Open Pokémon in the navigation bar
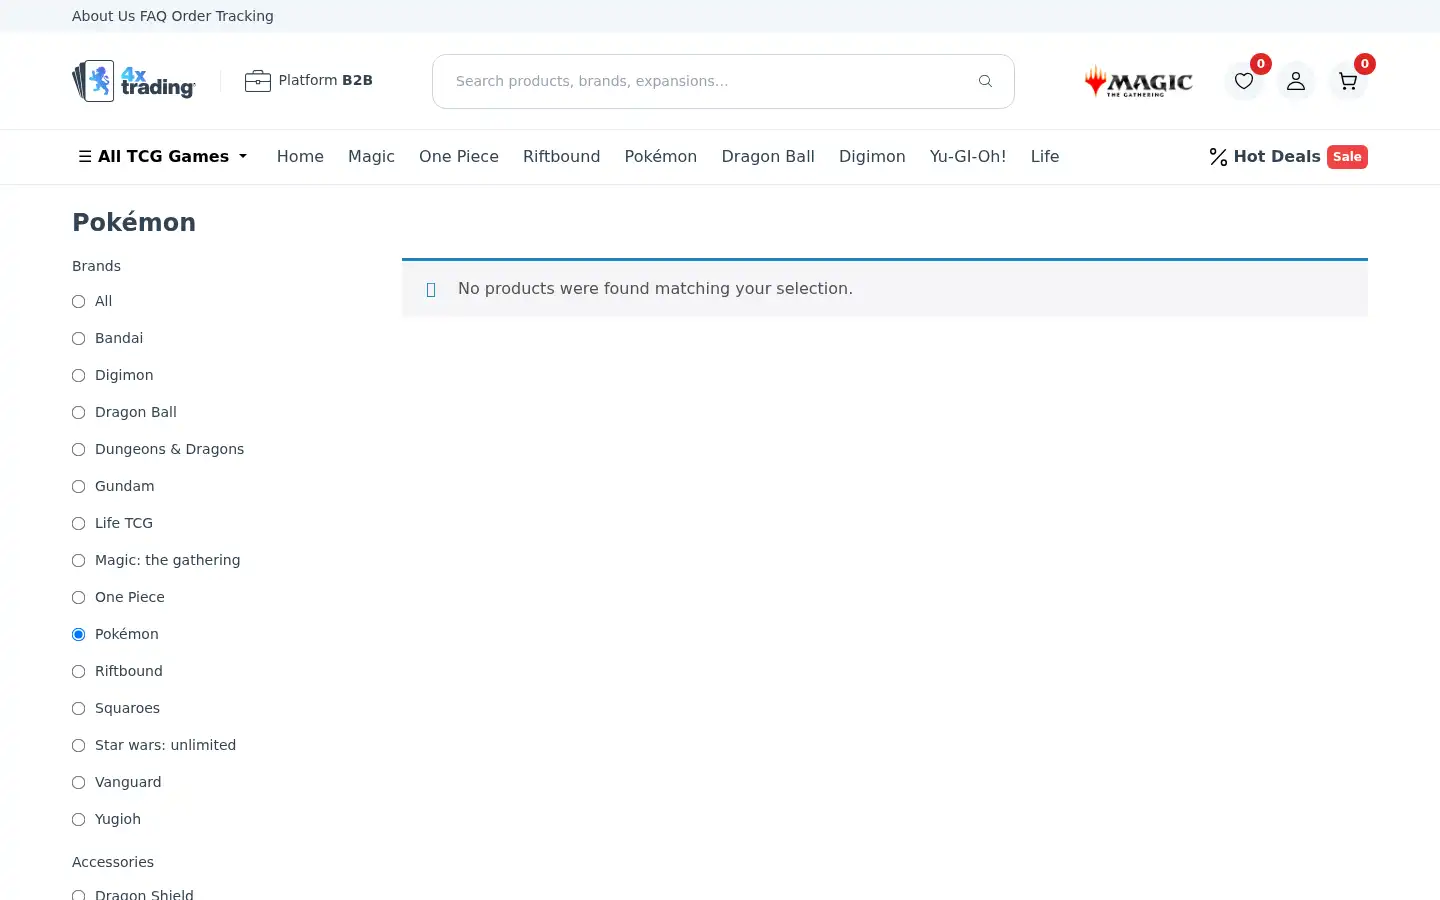Screen dimensions: 1440x900 pos(661,157)
